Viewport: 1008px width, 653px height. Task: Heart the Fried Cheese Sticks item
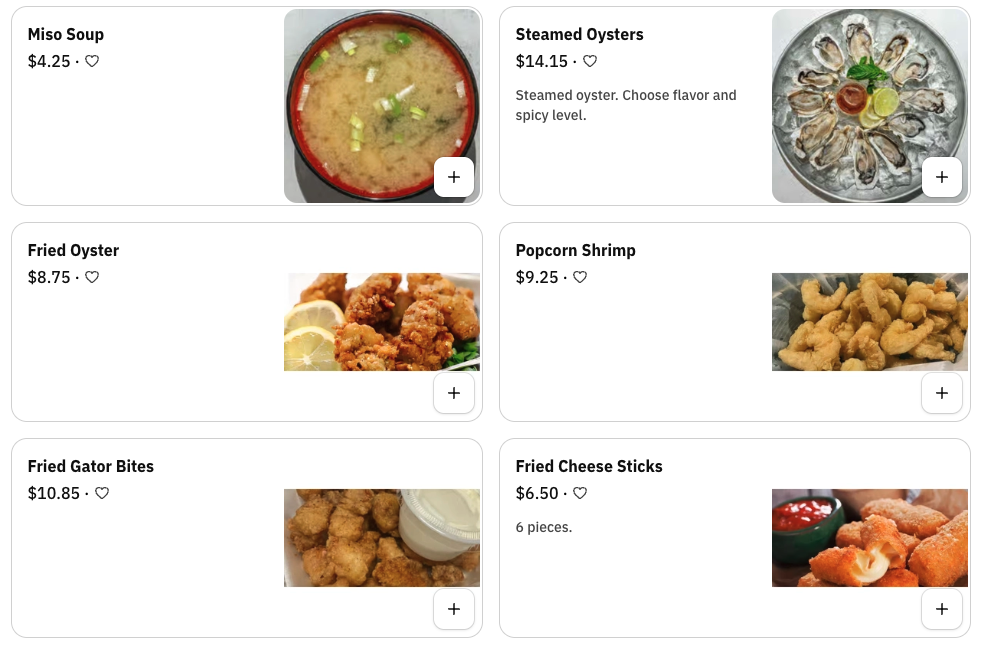580,493
